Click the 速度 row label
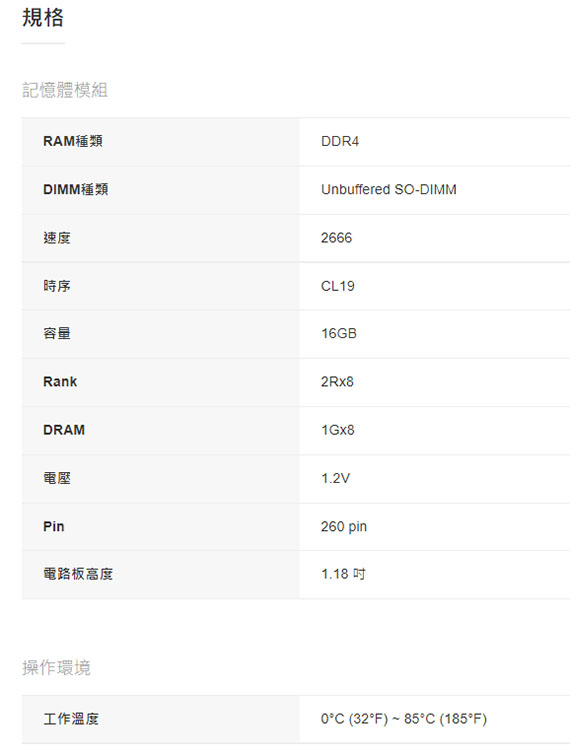570x754 pixels. 57,238
